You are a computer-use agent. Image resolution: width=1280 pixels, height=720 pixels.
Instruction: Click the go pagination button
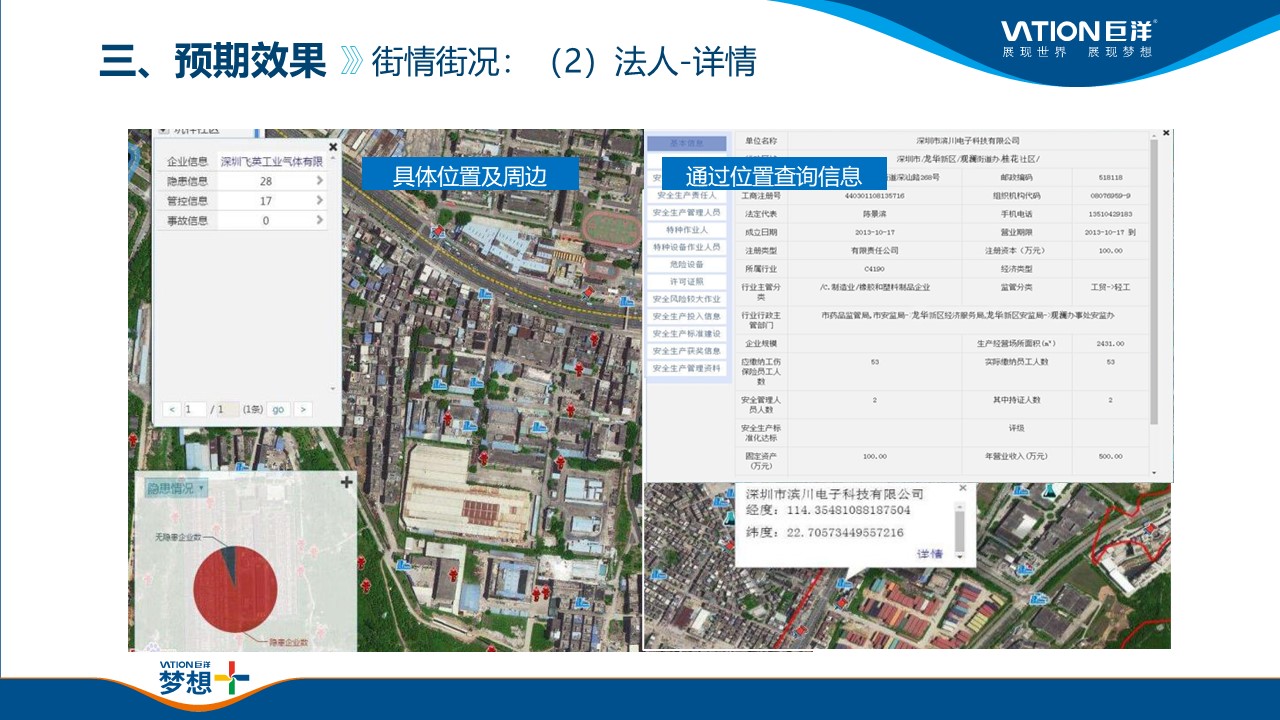278,409
